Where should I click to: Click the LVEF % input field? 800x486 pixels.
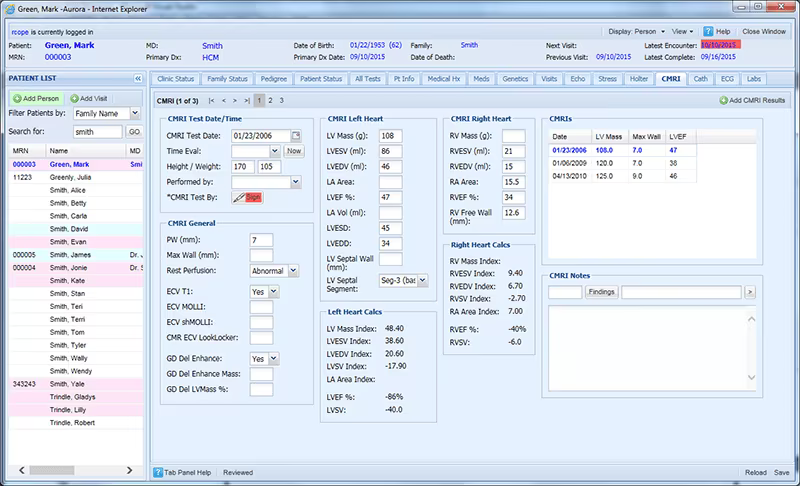(x=391, y=197)
